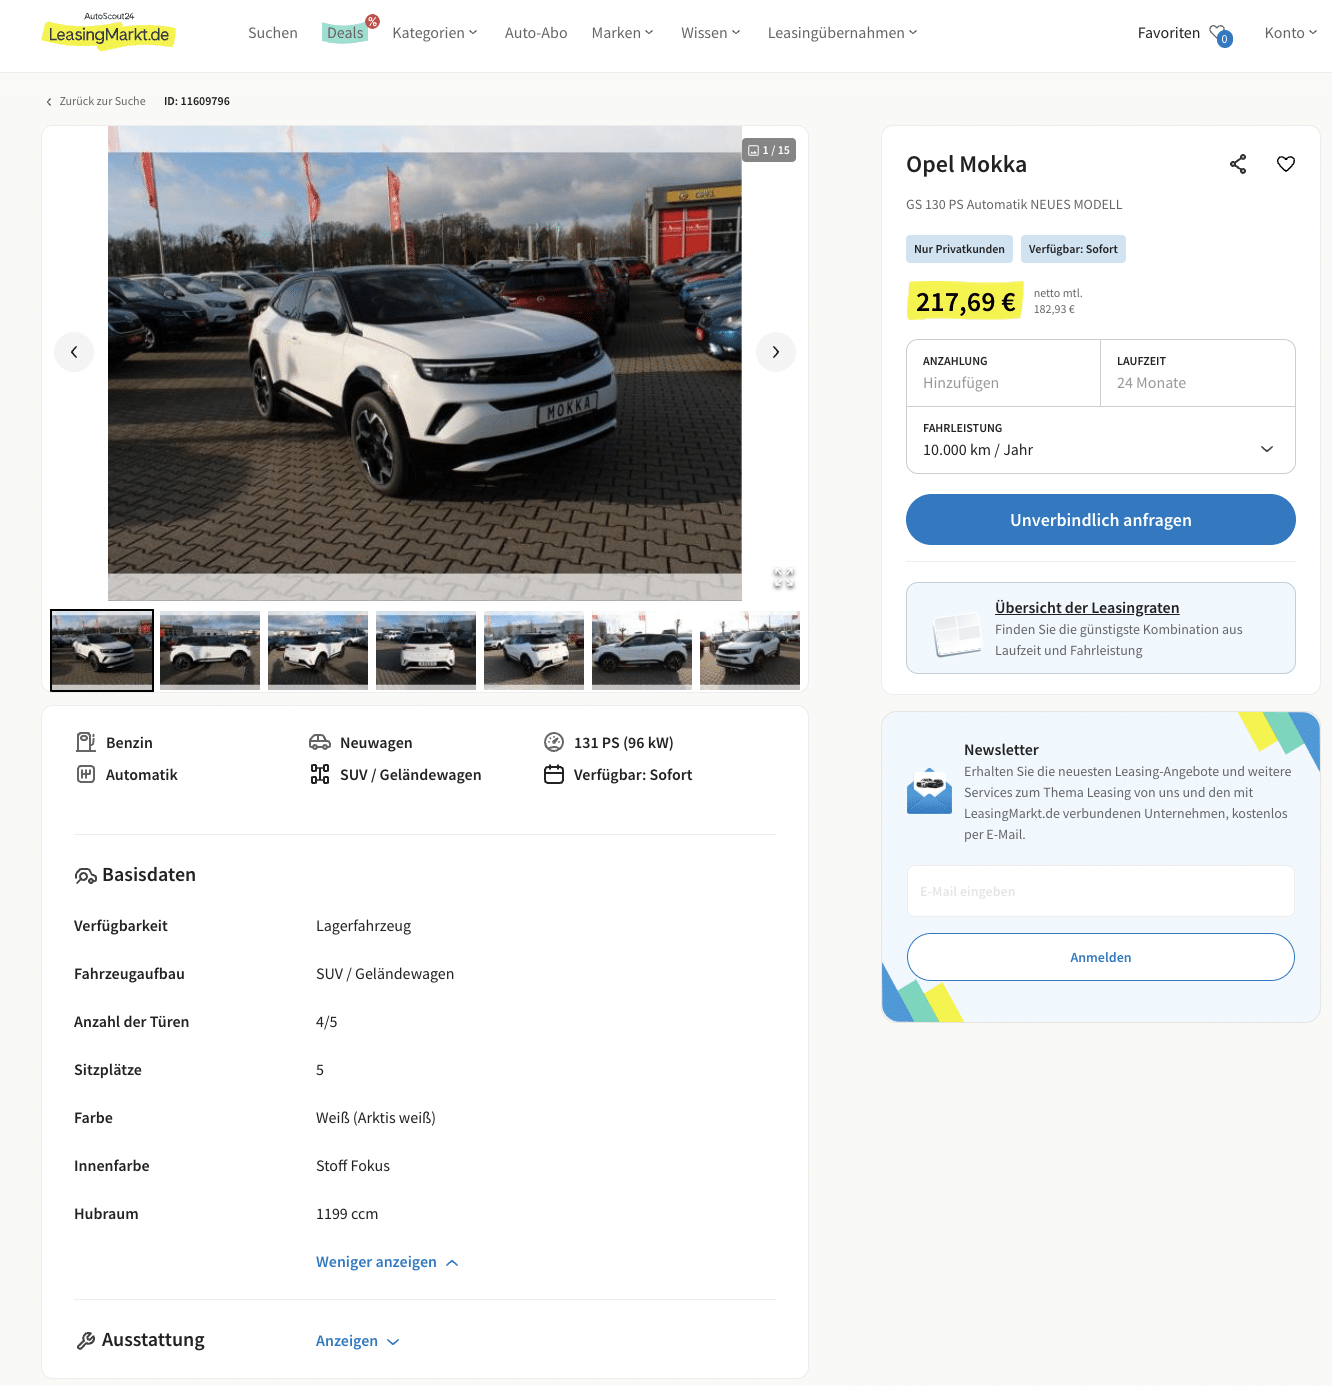Click the 1/15 image counter badge
The width and height of the screenshot is (1332, 1386).
click(x=769, y=150)
